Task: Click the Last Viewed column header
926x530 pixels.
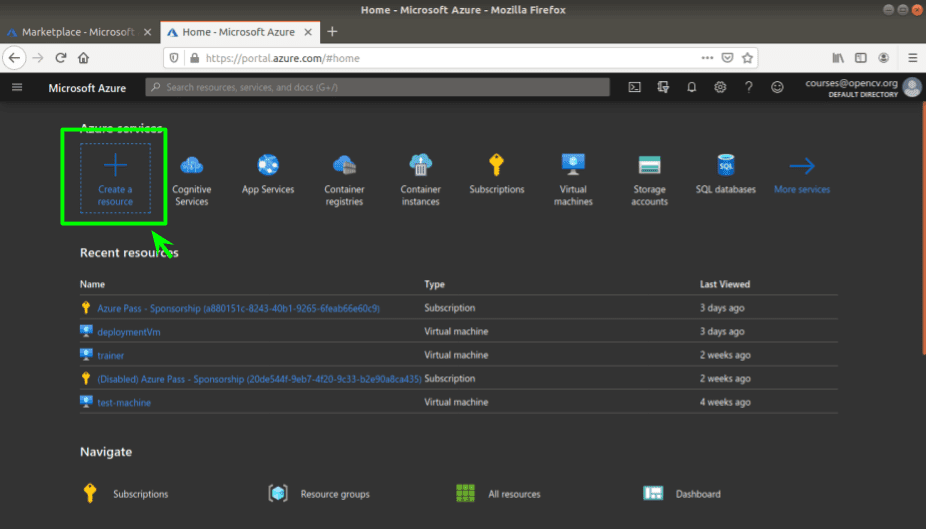Action: click(x=725, y=284)
